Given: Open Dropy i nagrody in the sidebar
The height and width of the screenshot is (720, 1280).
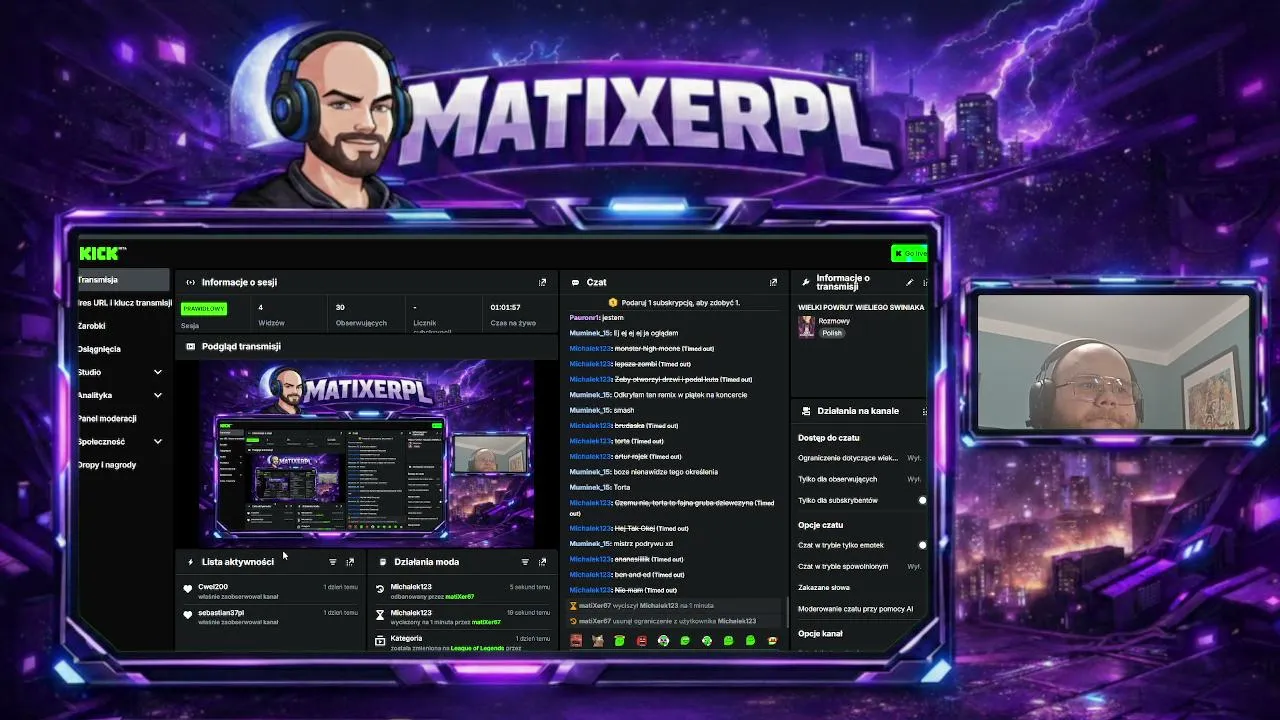Looking at the screenshot, I should 107,464.
